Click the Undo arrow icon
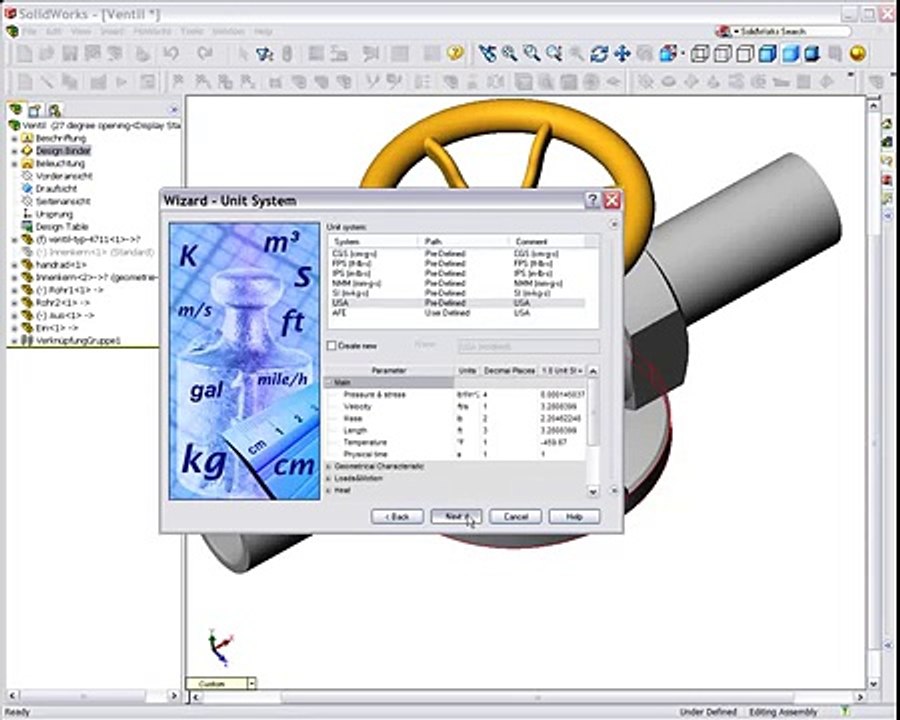900x720 pixels. point(171,54)
